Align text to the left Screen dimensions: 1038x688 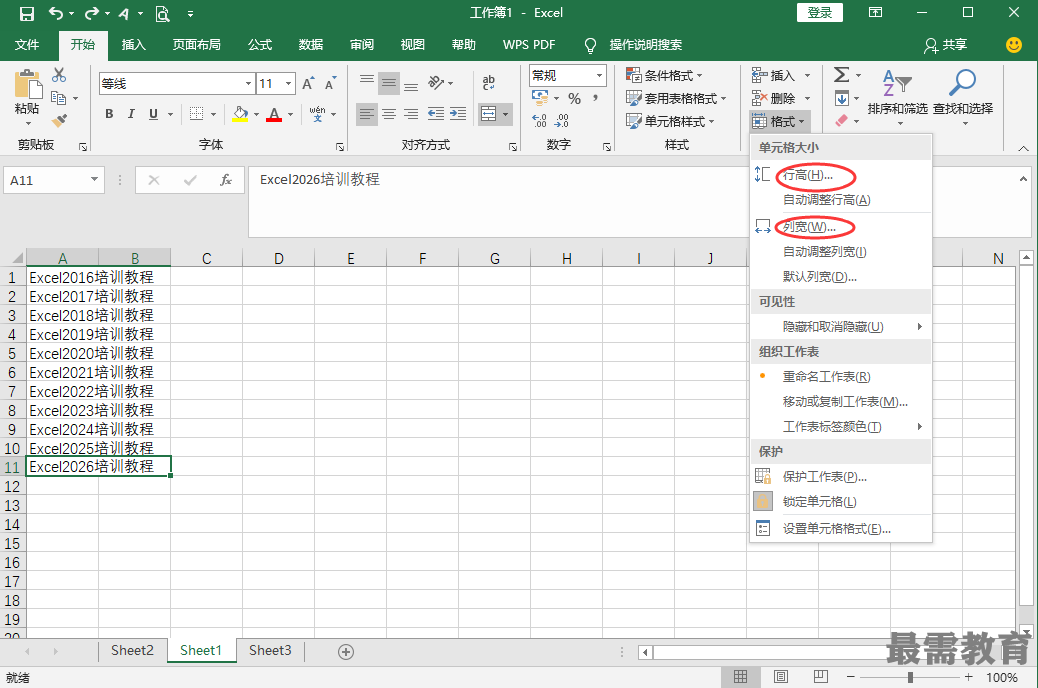click(x=367, y=114)
